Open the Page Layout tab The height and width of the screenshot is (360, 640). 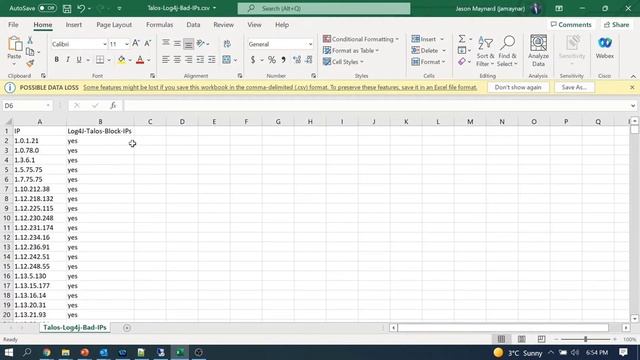tap(114, 25)
